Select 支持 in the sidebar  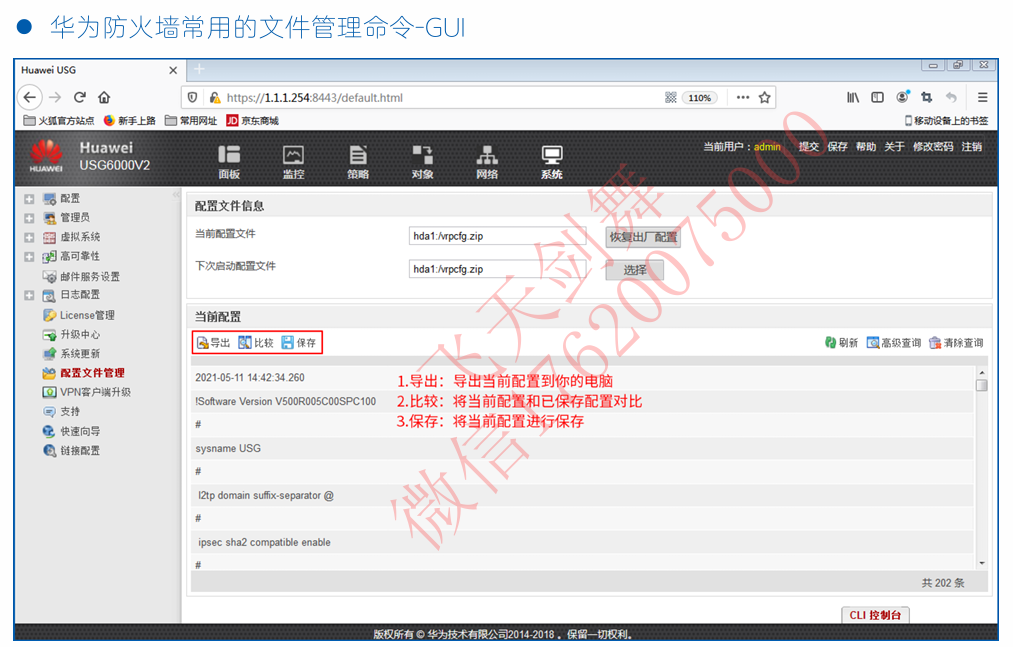61,412
